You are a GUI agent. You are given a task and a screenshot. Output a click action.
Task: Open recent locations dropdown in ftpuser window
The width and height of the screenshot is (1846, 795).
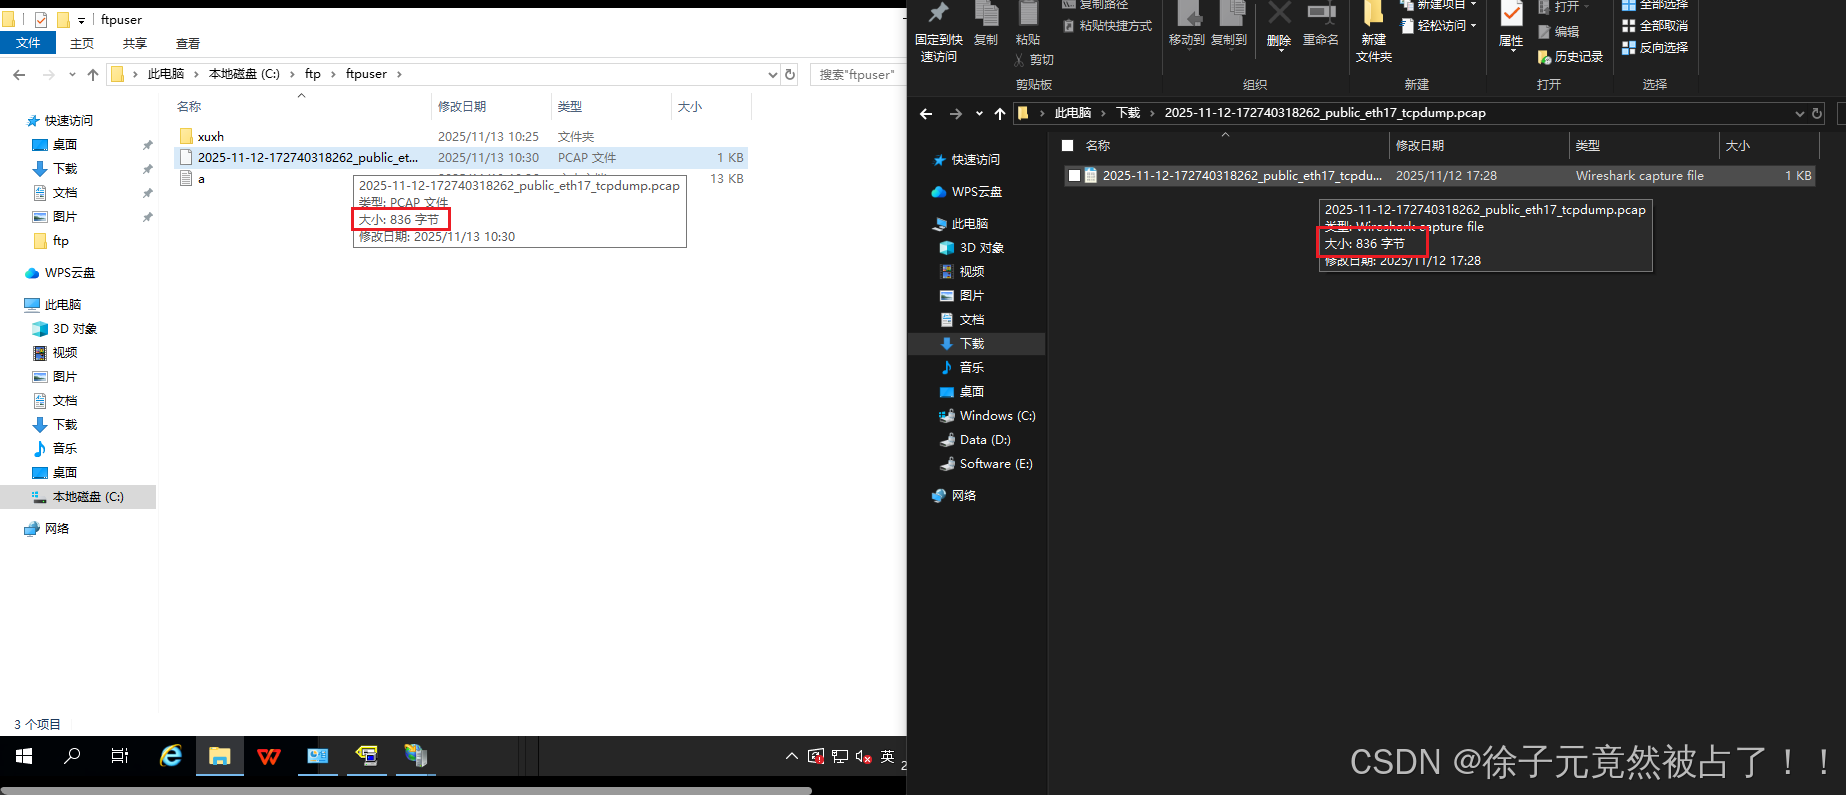click(x=72, y=74)
